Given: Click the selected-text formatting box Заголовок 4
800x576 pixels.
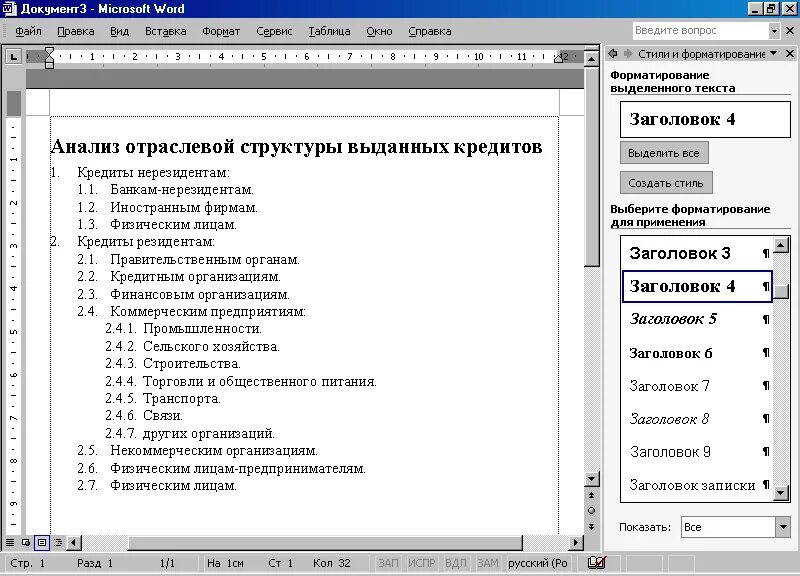Looking at the screenshot, I should 705,119.
